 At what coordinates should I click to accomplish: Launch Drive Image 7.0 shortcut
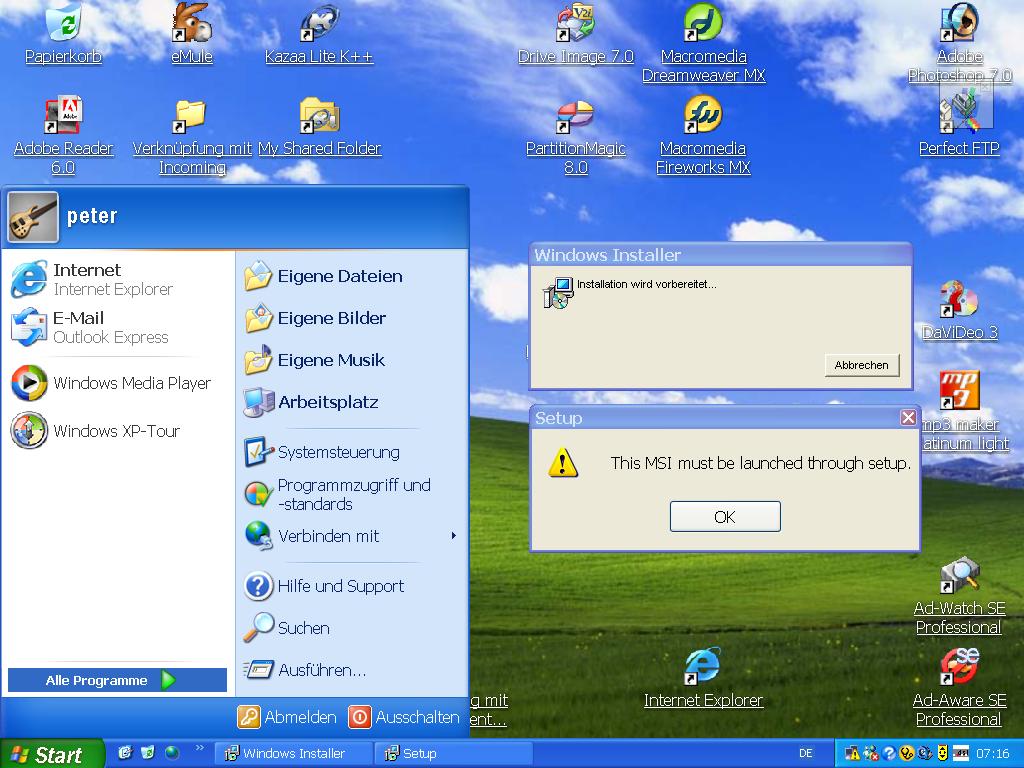click(x=575, y=34)
